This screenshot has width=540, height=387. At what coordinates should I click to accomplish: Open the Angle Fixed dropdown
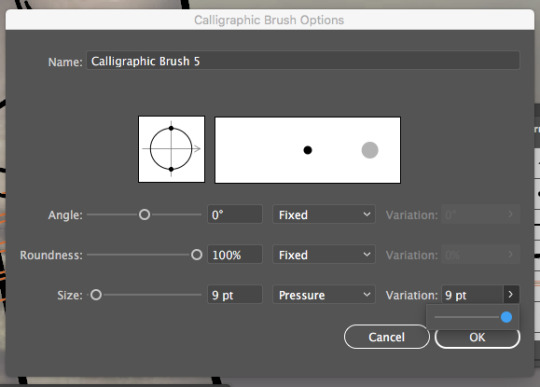click(324, 215)
